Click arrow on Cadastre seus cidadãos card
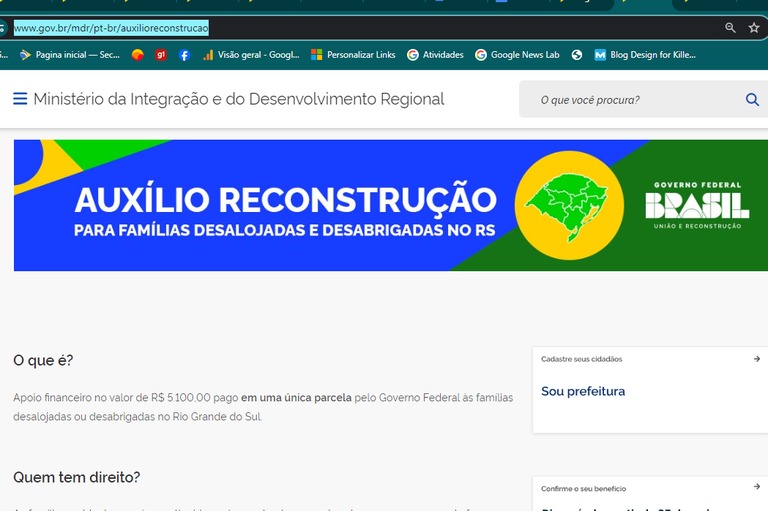The width and height of the screenshot is (768, 511). pyautogui.click(x=757, y=358)
